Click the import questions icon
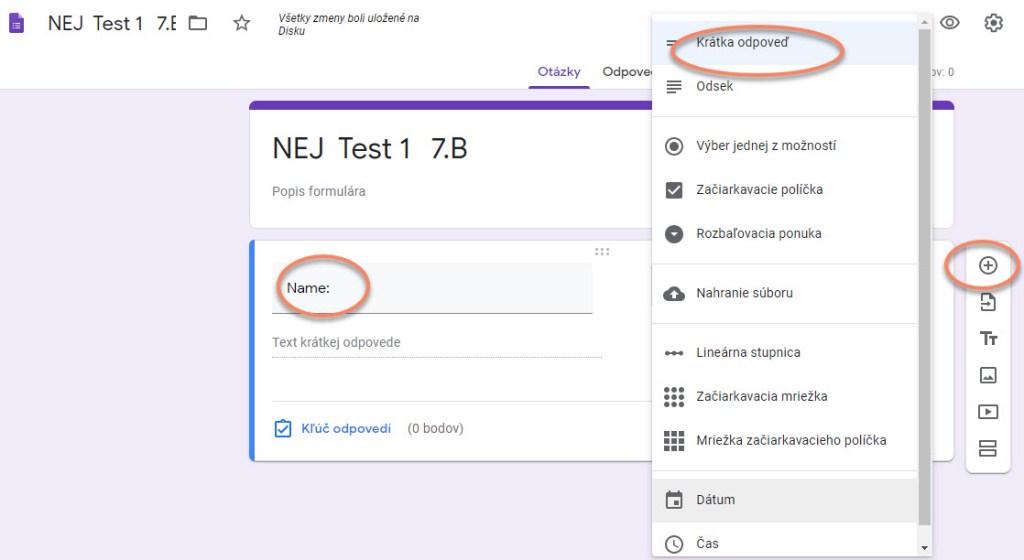Screen dimensions: 1024x560 tap(988, 303)
